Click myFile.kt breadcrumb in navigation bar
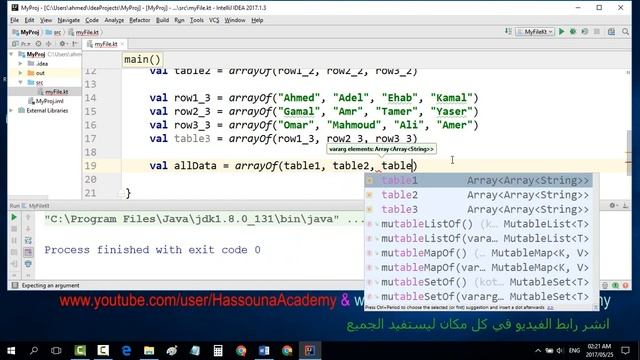Viewport: 640px width, 360px height. 84,32
